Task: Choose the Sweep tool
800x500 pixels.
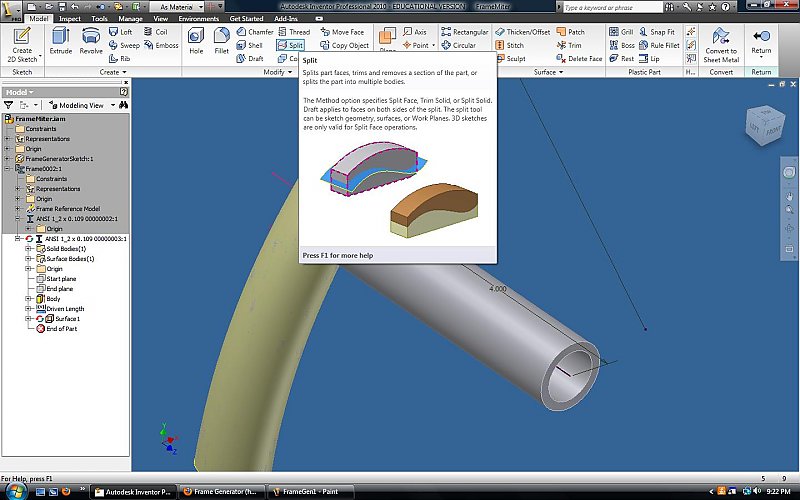Action: coord(124,45)
